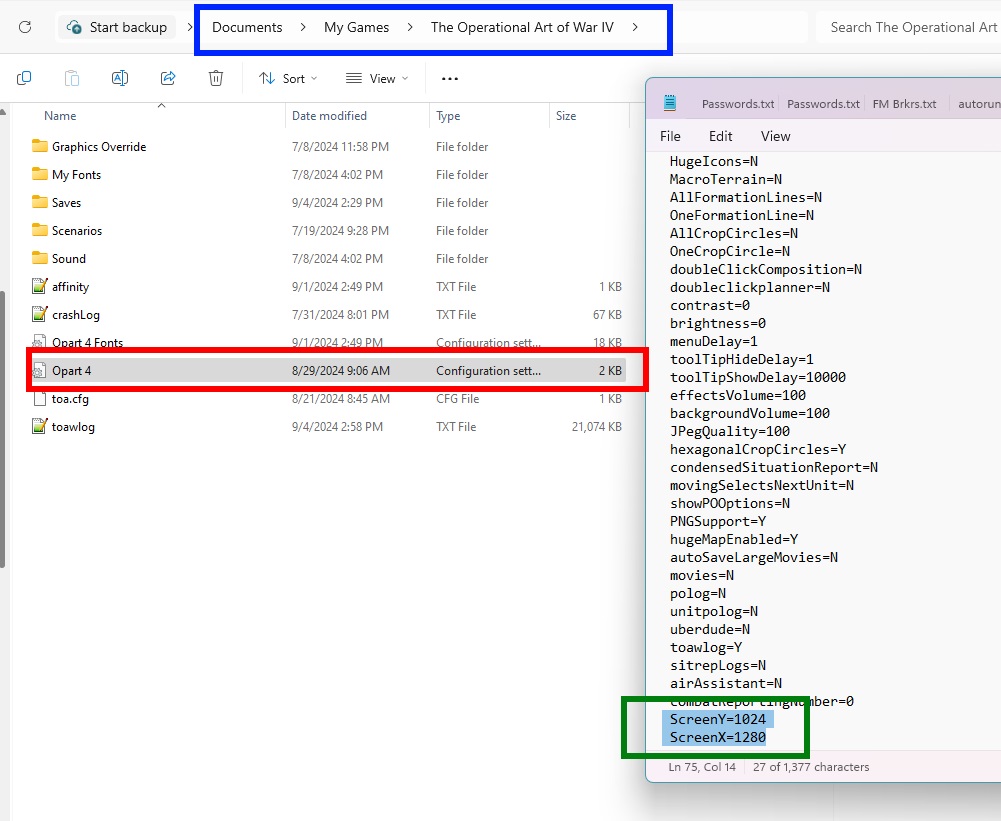
Task: Click the toawlog=Y line in Notepad
Action: 705,647
